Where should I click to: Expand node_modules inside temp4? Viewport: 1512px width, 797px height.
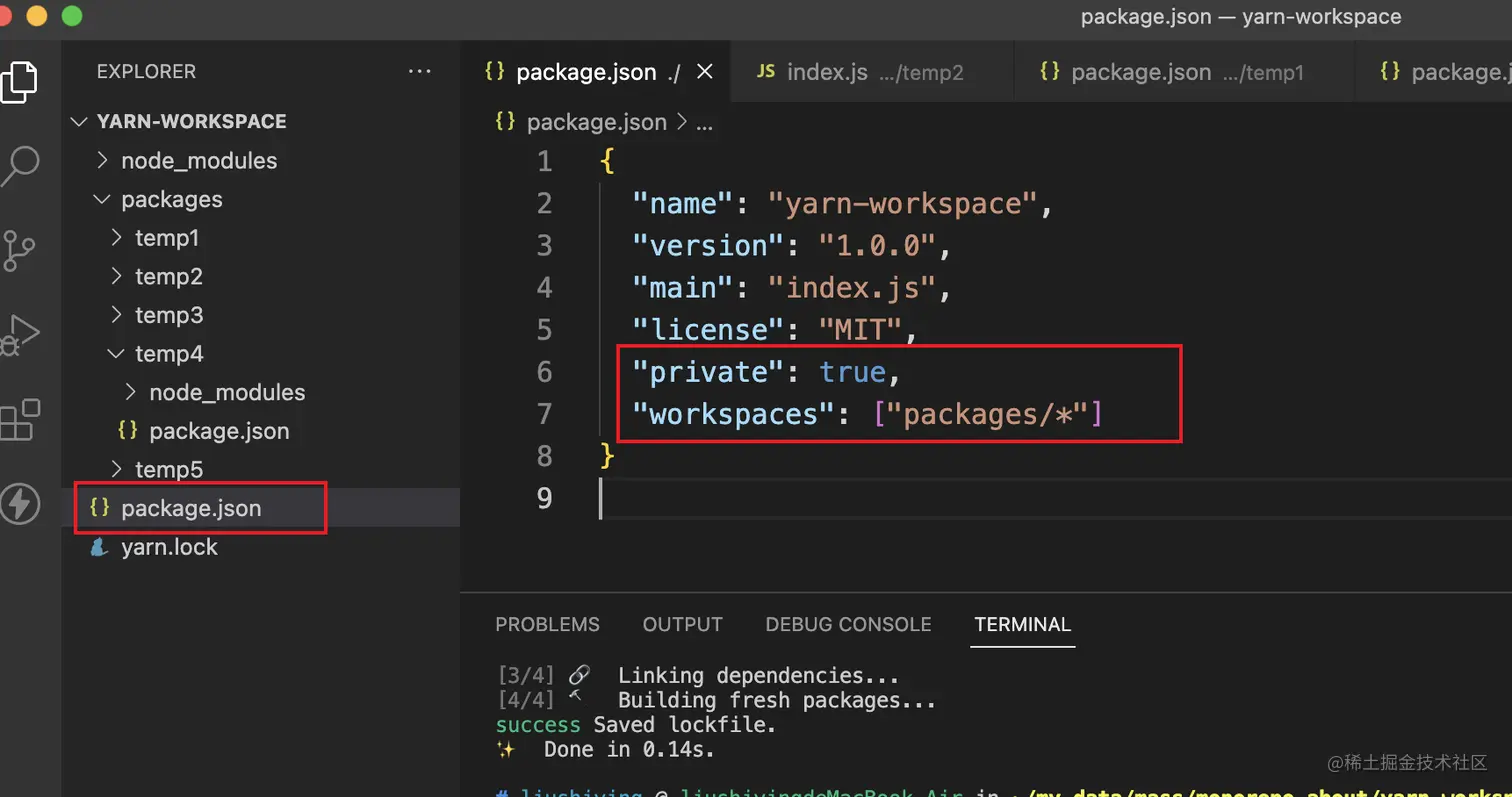[x=131, y=392]
